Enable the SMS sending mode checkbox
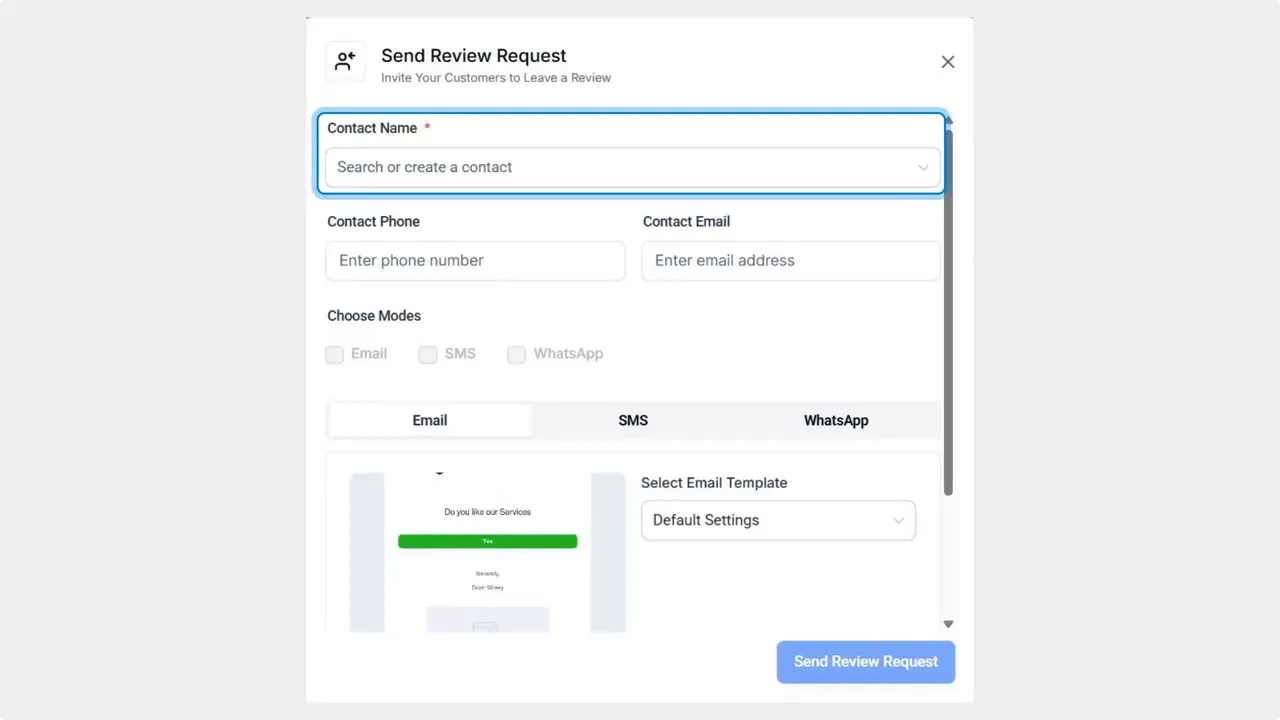The width and height of the screenshot is (1280, 720). point(427,354)
